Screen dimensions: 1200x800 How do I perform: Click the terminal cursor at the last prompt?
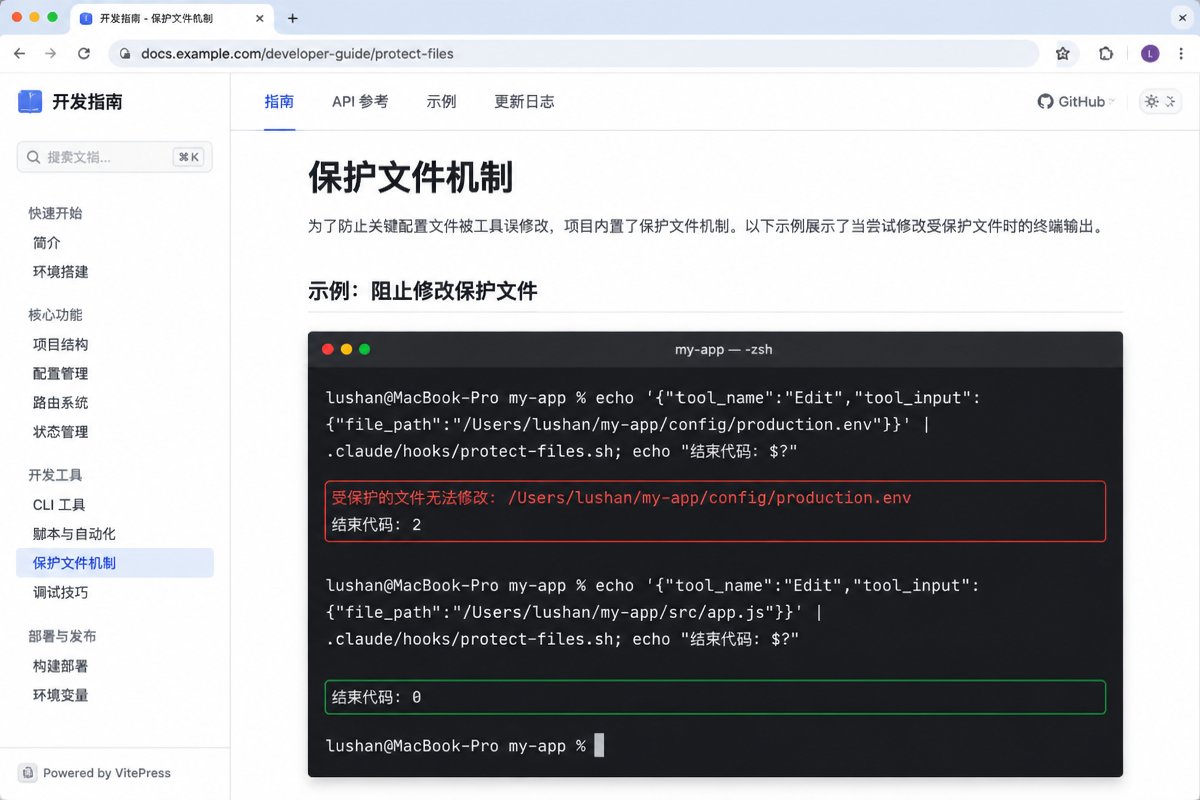pyautogui.click(x=599, y=745)
